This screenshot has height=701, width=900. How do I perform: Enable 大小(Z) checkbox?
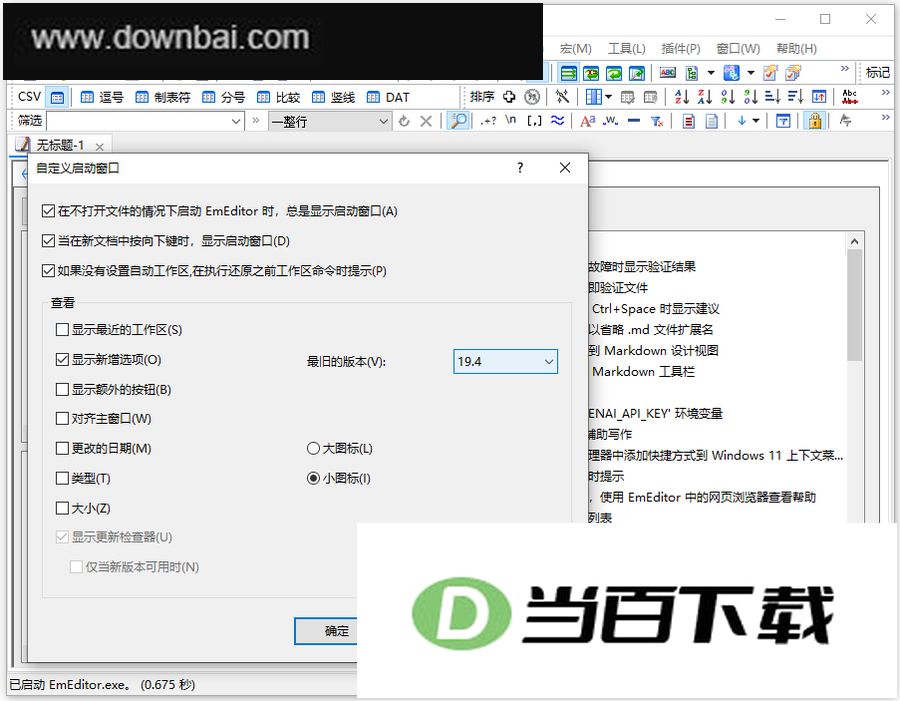(62, 508)
